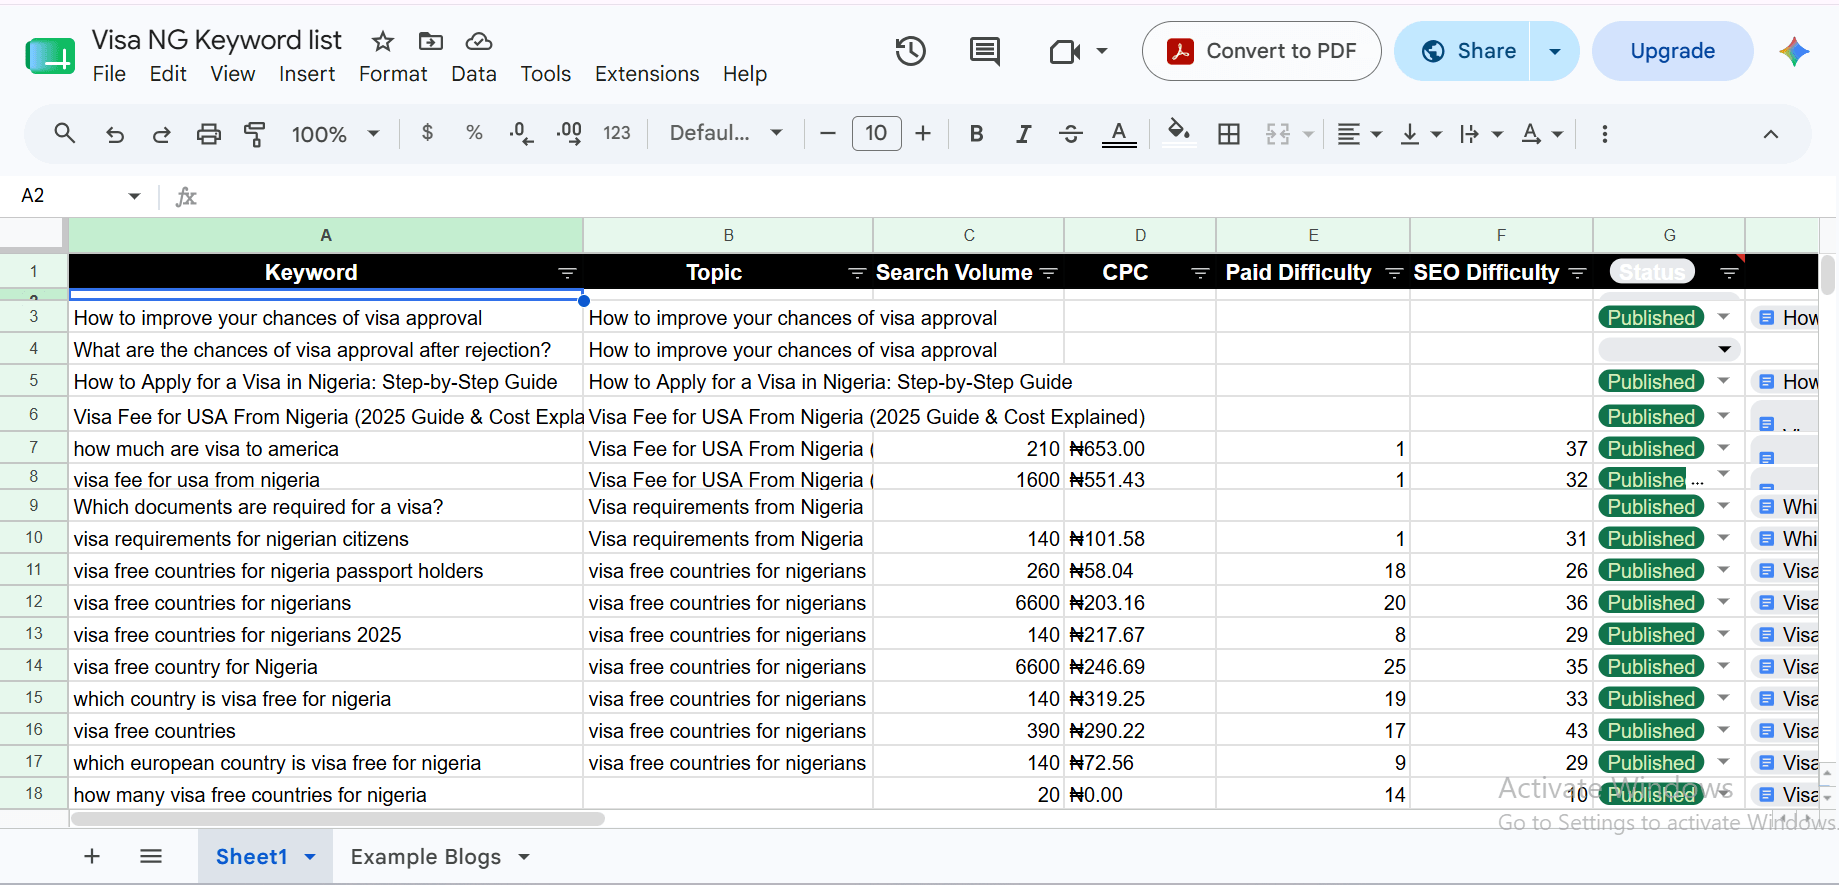1839x885 pixels.
Task: Open the Insert menu
Action: 307,74
